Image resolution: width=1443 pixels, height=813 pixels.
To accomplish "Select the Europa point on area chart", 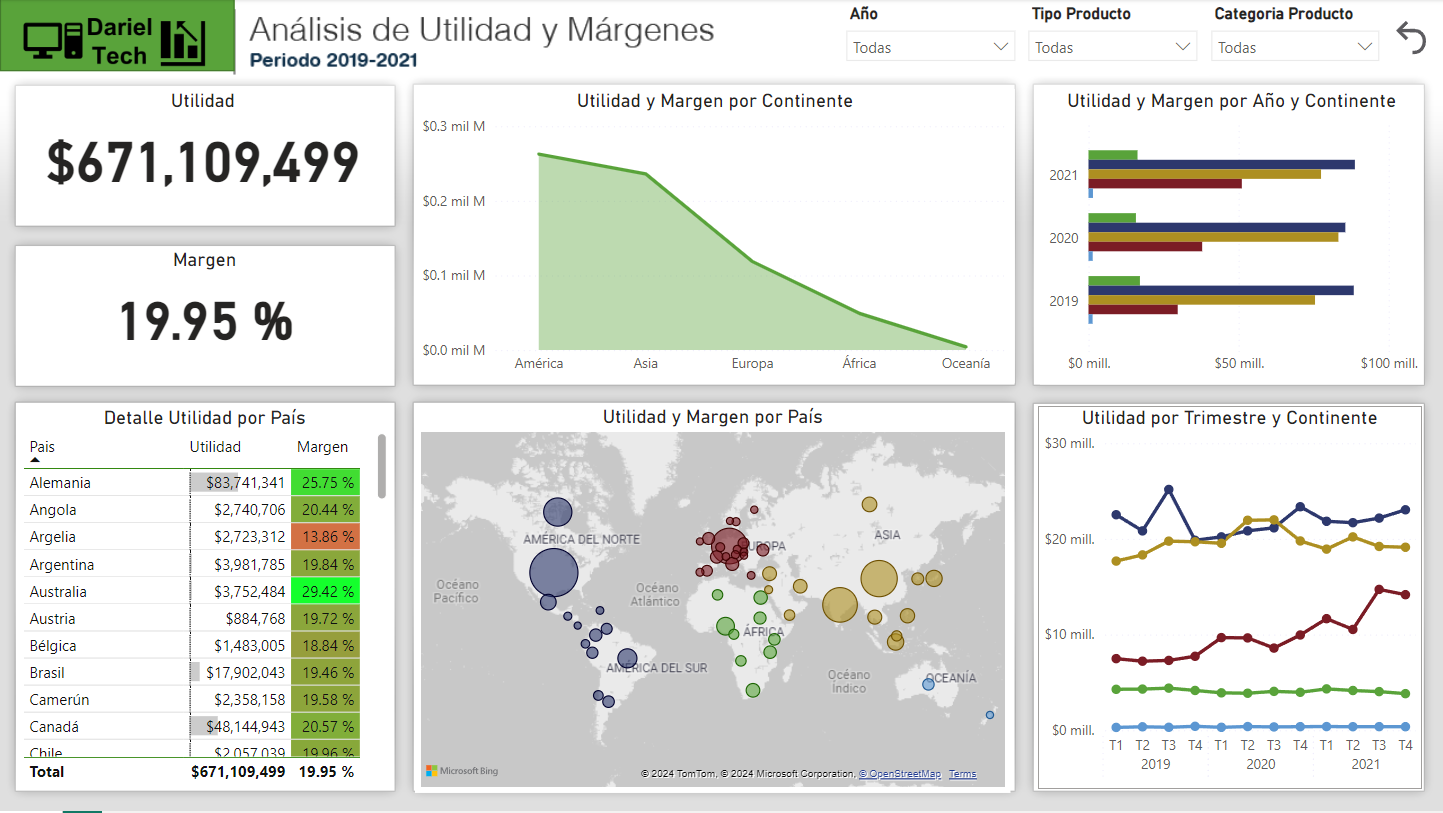I will [x=752, y=262].
